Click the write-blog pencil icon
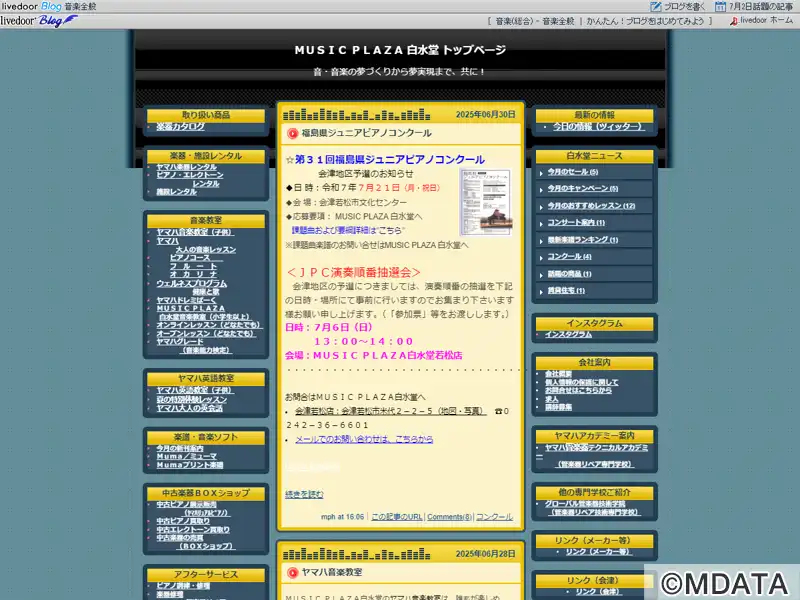800x600 pixels. tap(656, 7)
